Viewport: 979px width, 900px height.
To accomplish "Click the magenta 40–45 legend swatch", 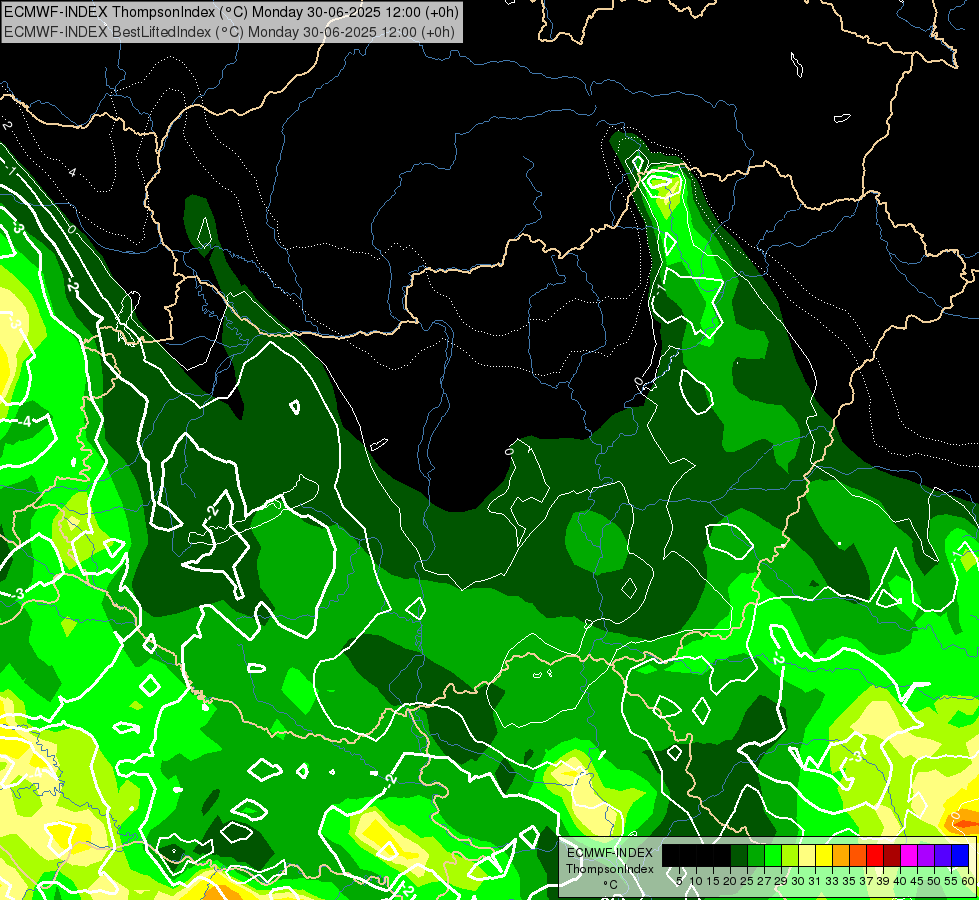I will (x=909, y=855).
